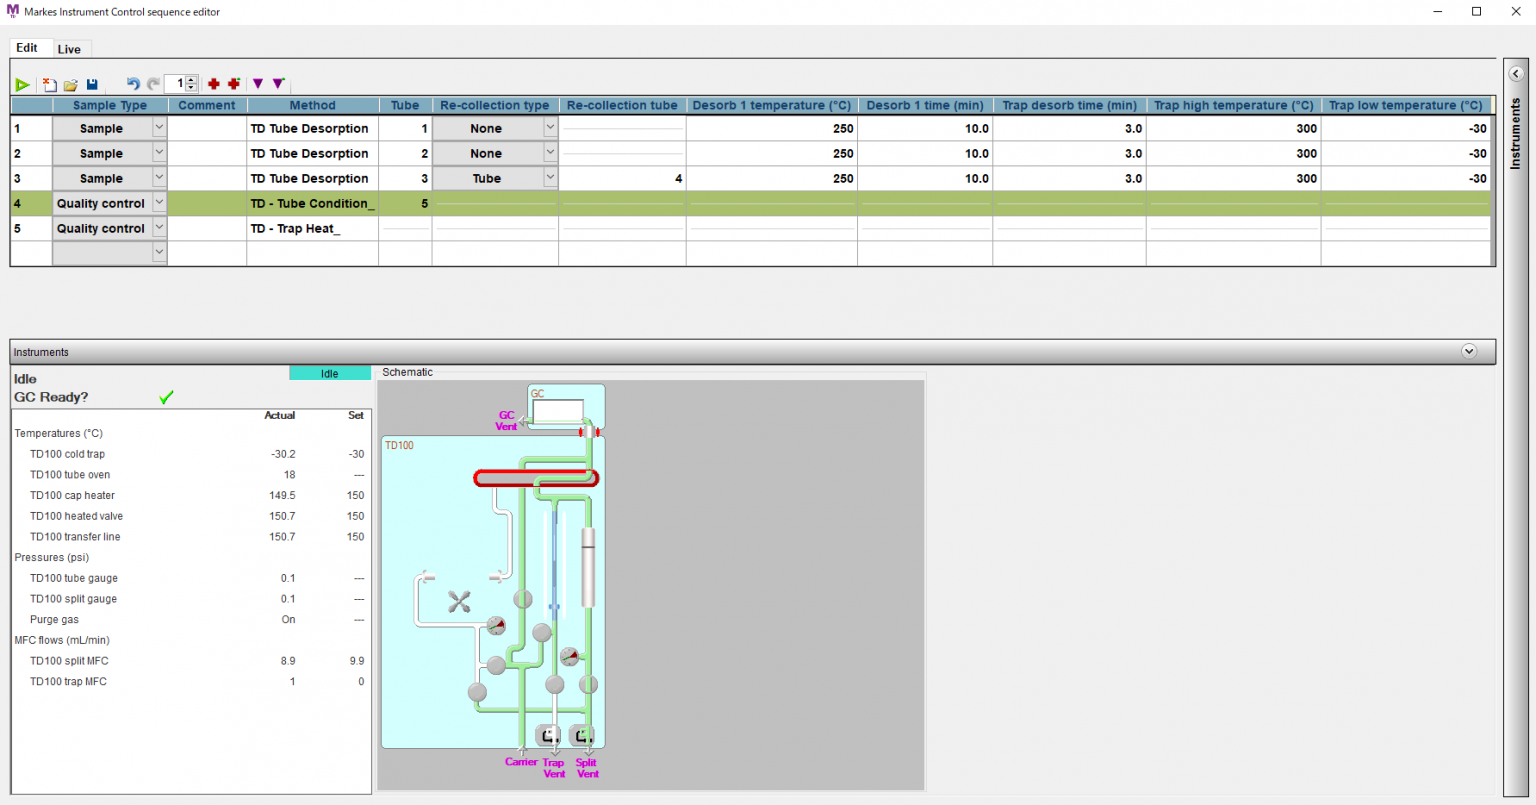Click the Method column header
The width and height of the screenshot is (1536, 805).
pyautogui.click(x=312, y=105)
